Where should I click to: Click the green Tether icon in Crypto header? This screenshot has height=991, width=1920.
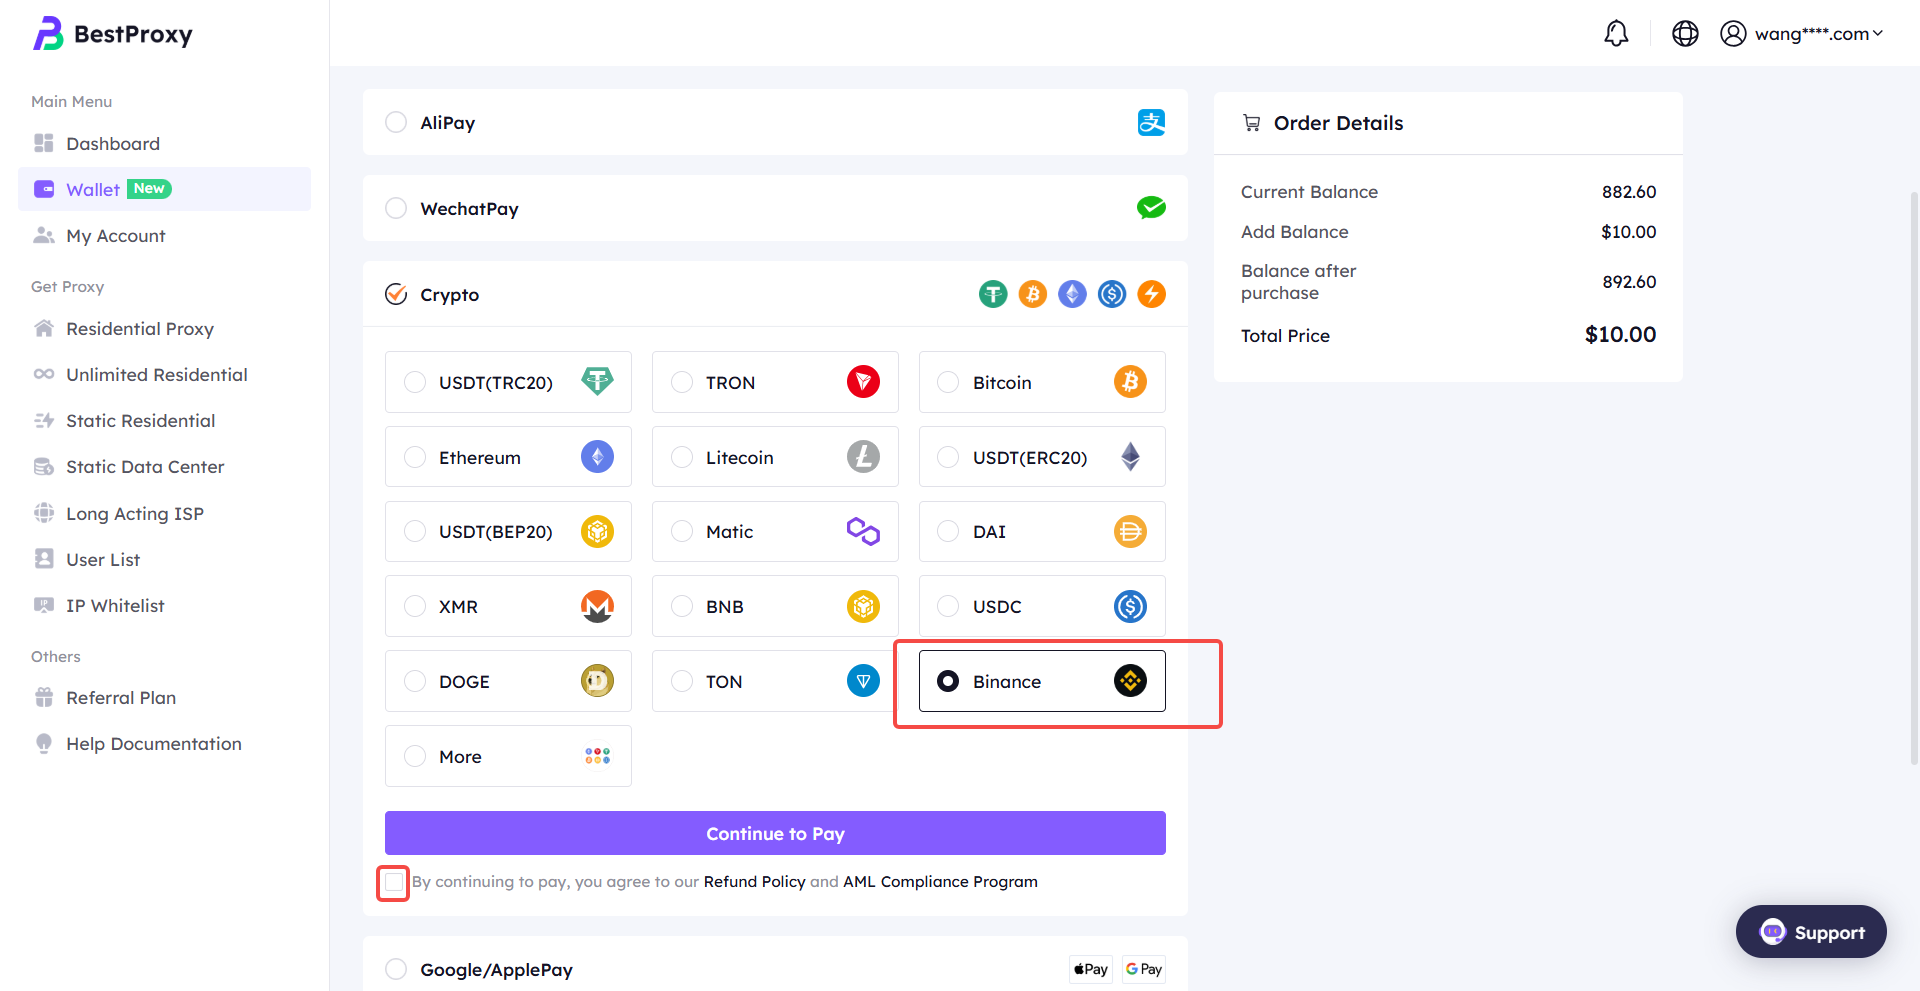(x=993, y=294)
